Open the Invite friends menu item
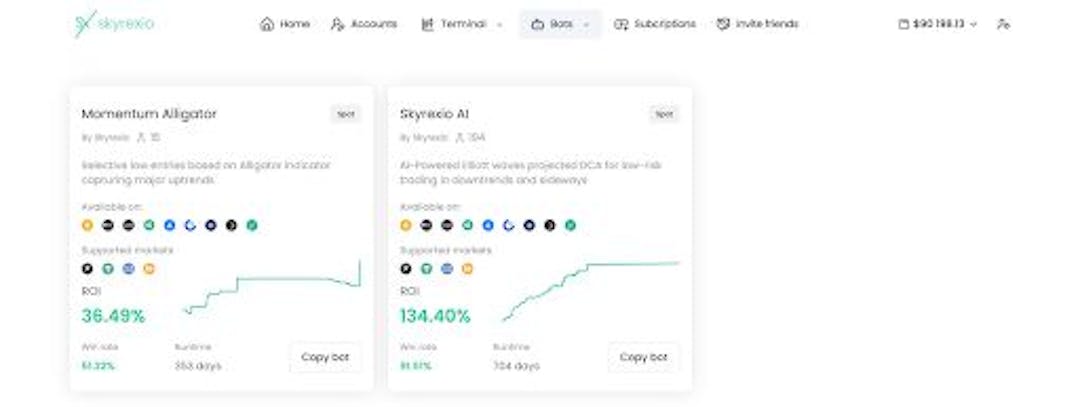Image resolution: width=1080 pixels, height=407 pixels. [757, 24]
